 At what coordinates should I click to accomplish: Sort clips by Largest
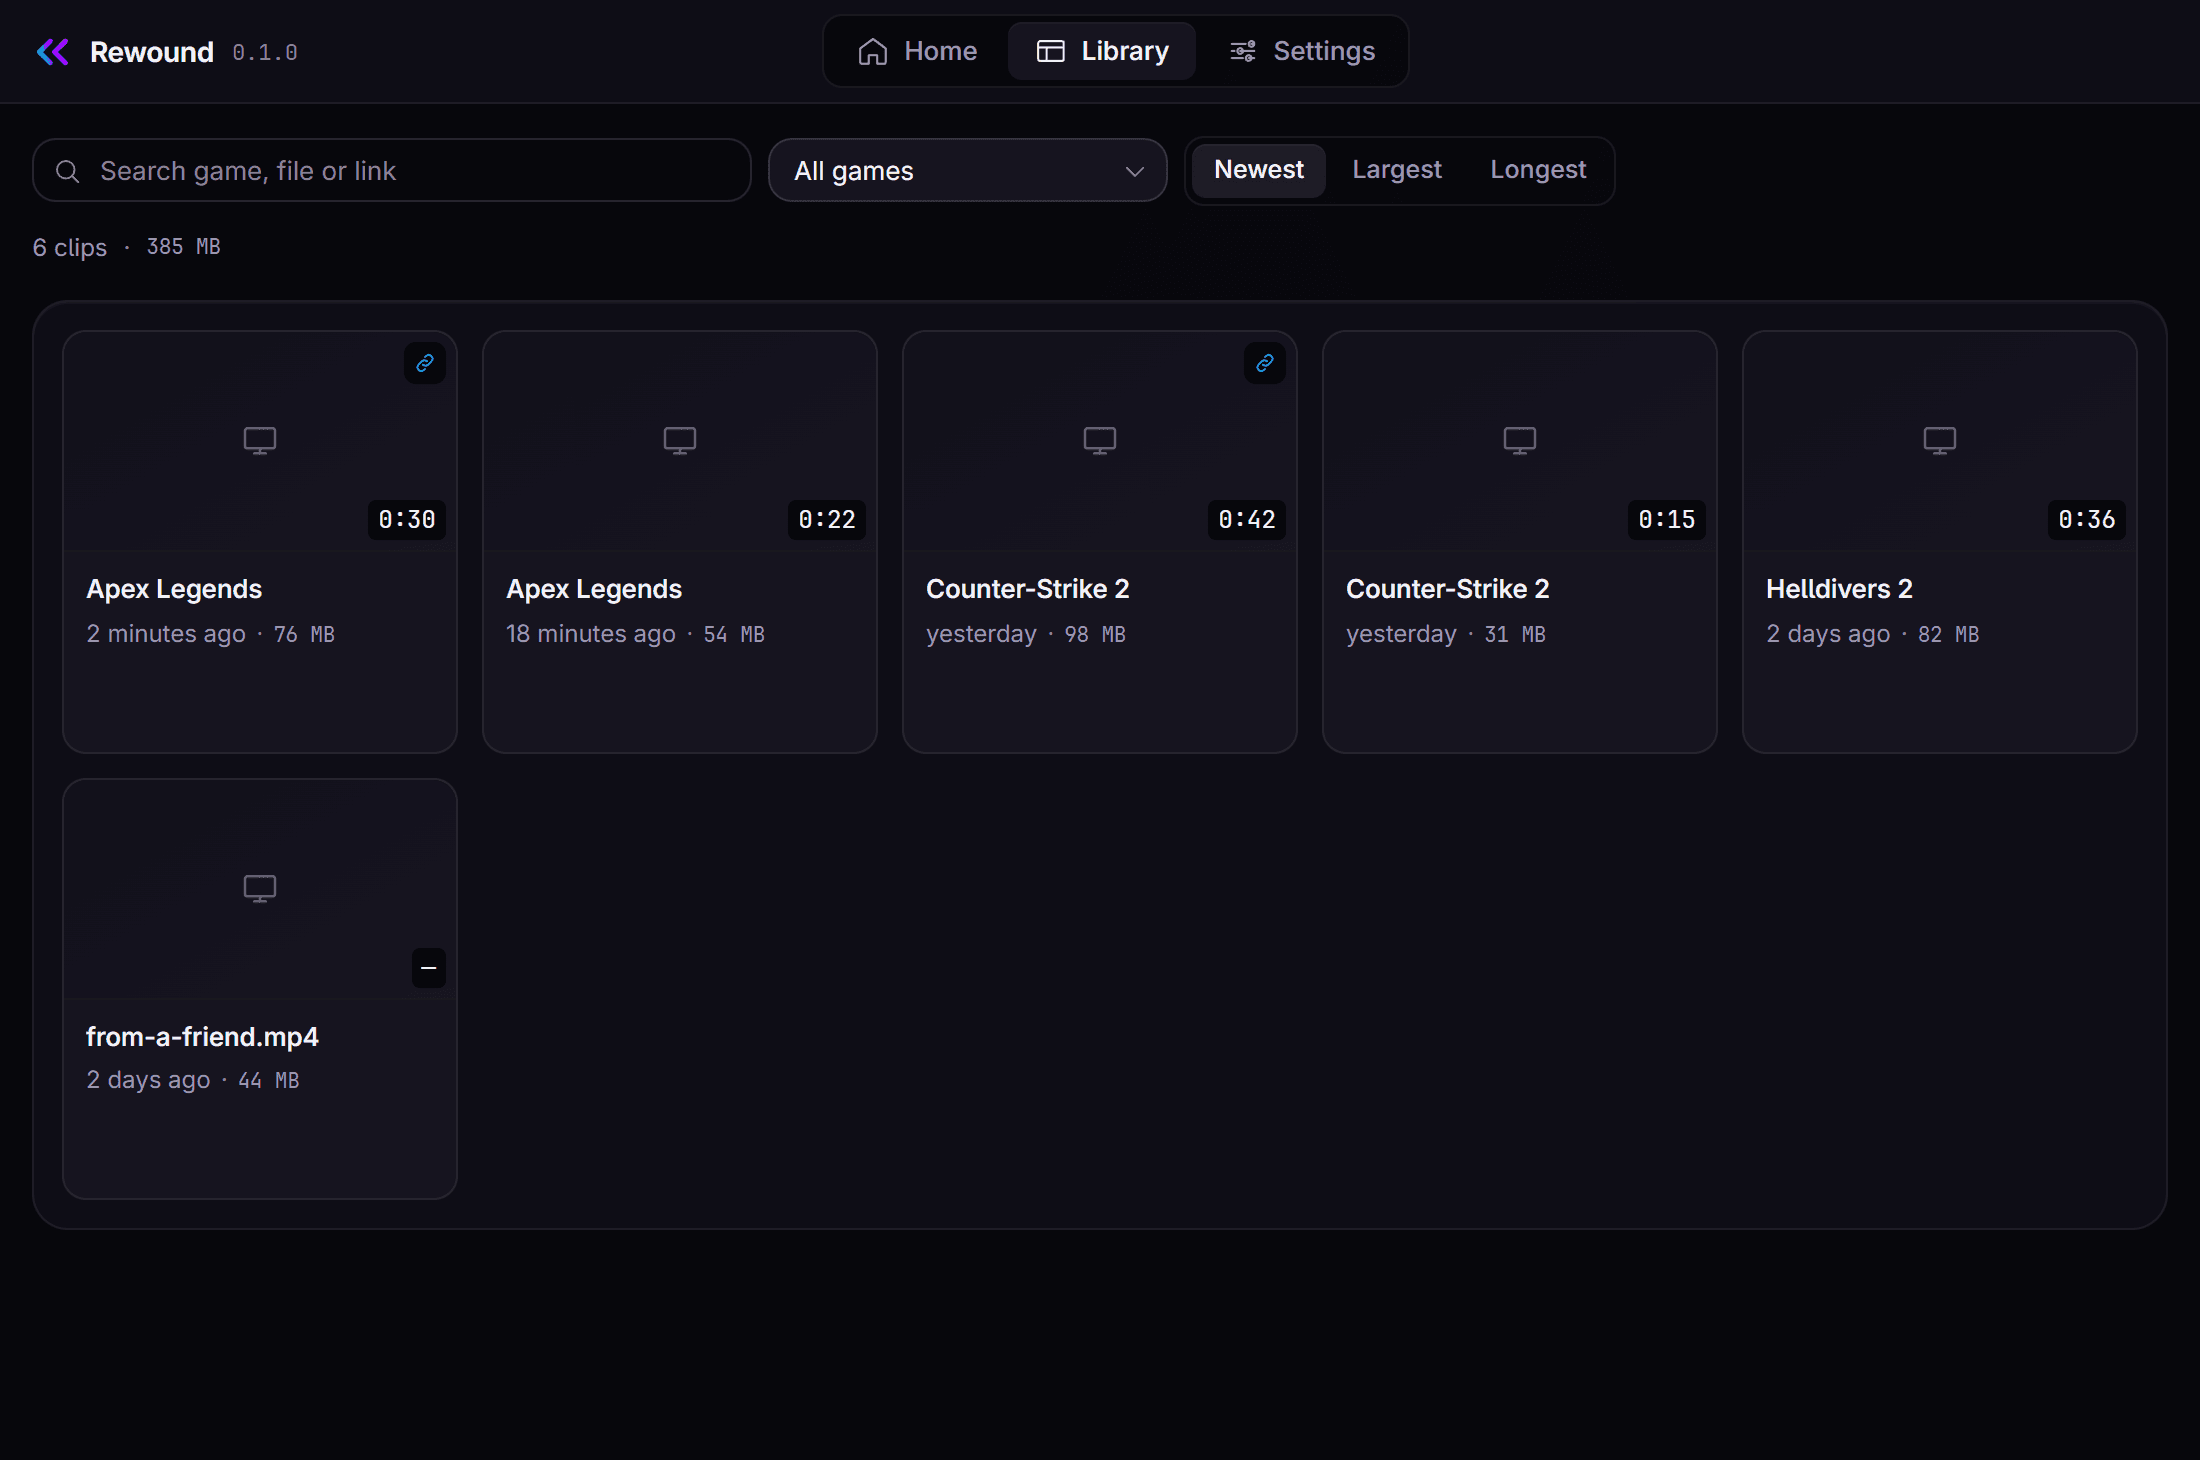pyautogui.click(x=1397, y=170)
